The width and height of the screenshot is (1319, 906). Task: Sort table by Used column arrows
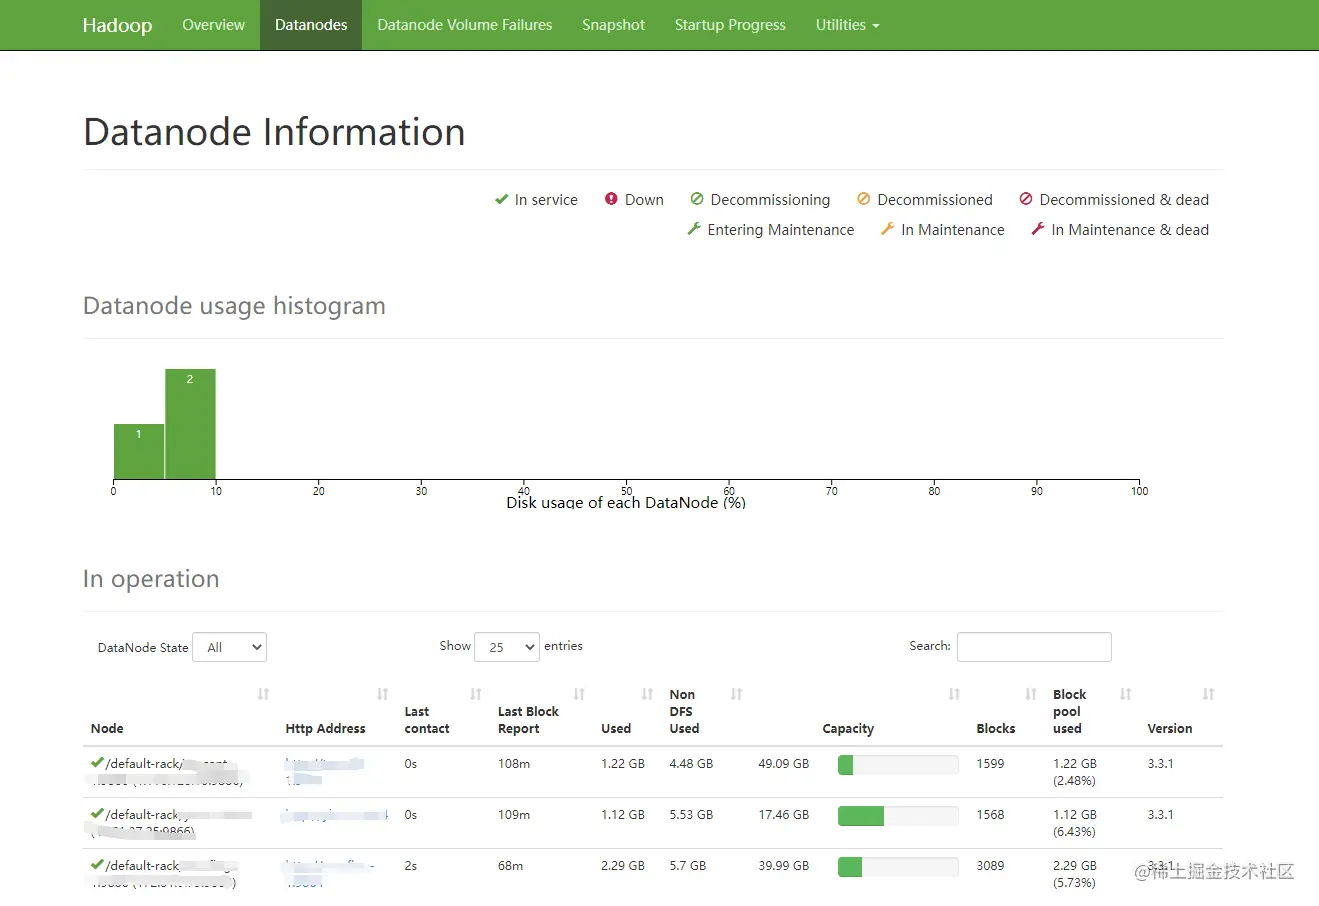647,694
